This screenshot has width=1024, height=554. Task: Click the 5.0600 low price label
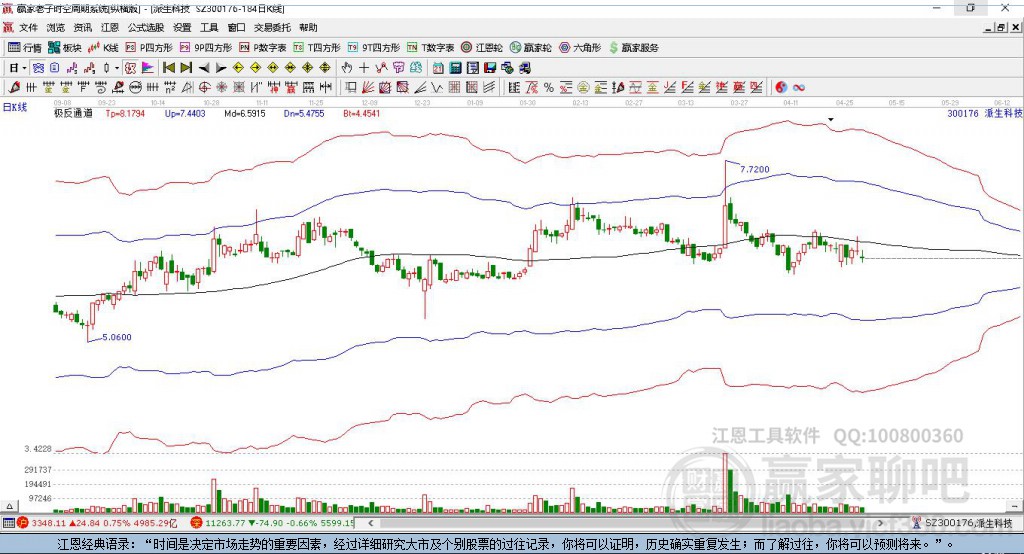pyautogui.click(x=117, y=337)
